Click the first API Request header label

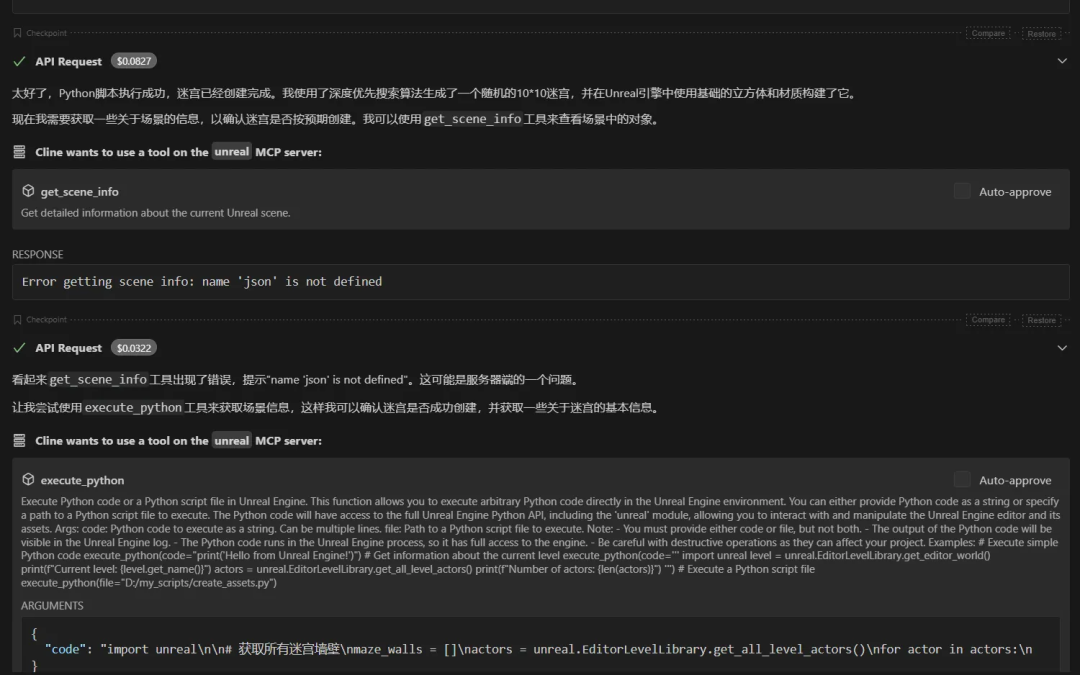click(68, 61)
